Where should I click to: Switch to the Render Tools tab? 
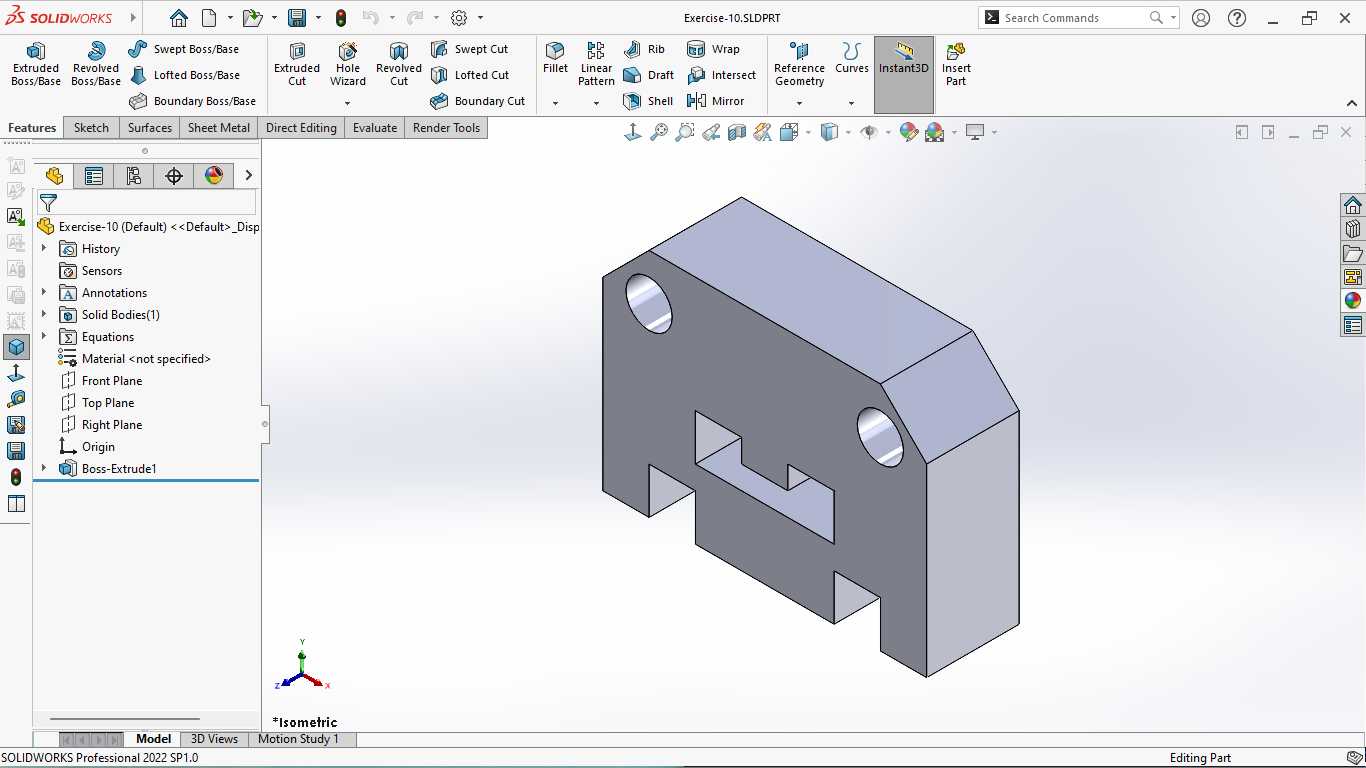(x=447, y=128)
